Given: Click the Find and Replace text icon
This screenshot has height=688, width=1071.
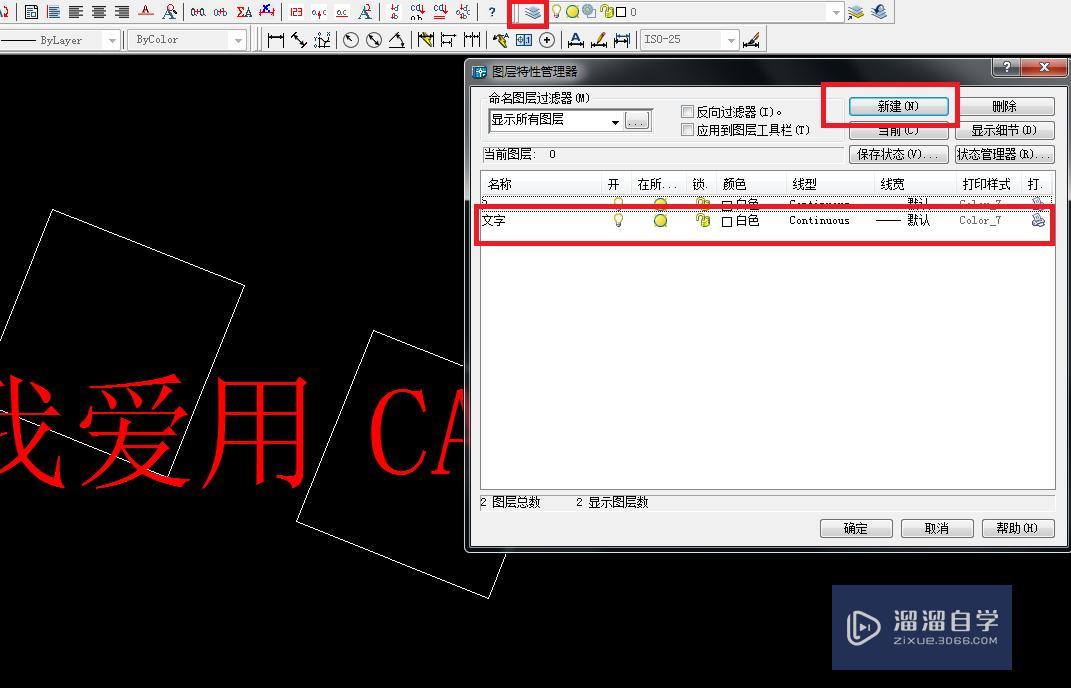Looking at the screenshot, I should pyautogui.click(x=170, y=11).
